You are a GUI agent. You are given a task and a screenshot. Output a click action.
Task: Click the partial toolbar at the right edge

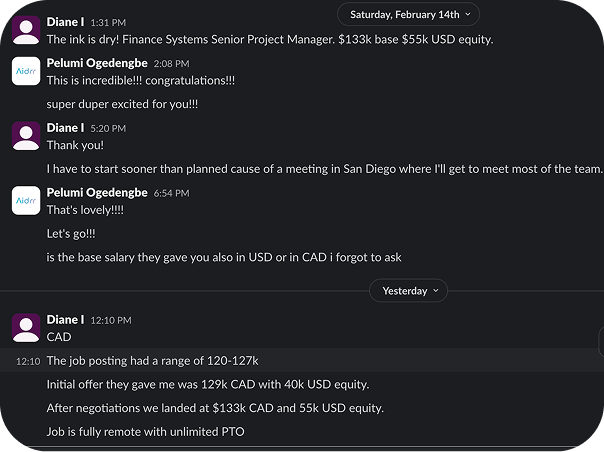(601, 342)
